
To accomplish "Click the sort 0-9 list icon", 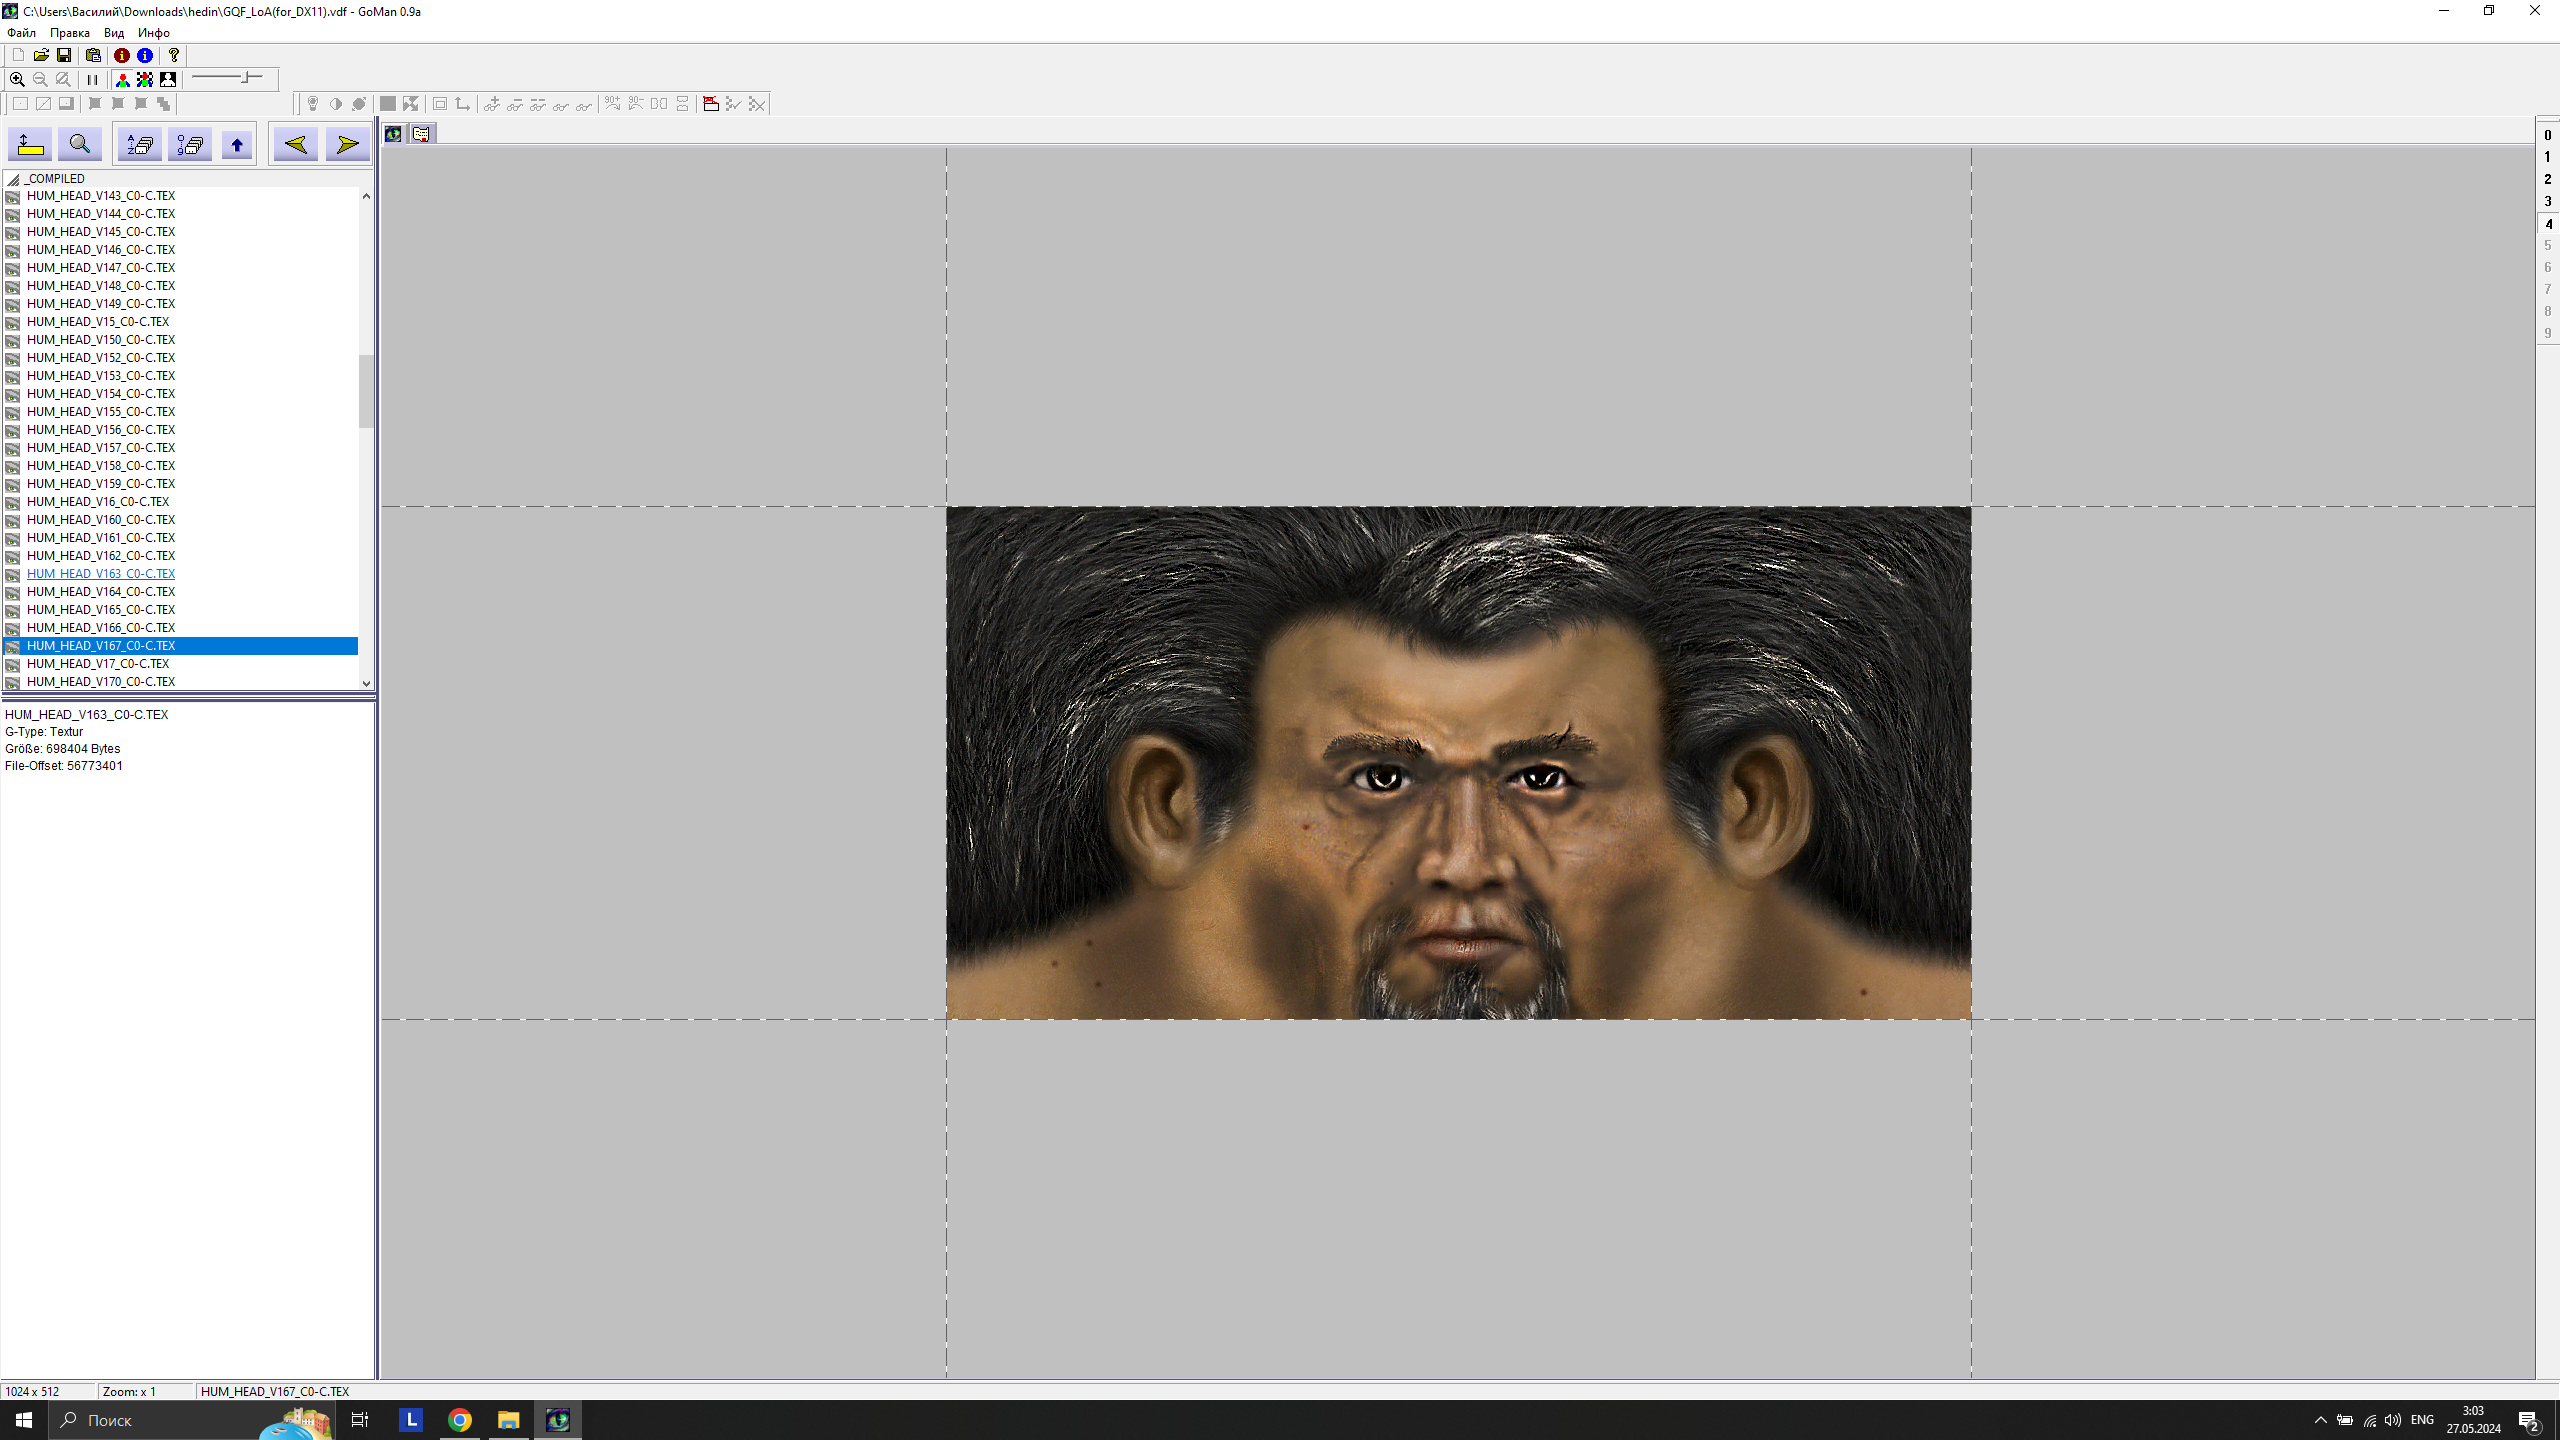I will click(190, 145).
